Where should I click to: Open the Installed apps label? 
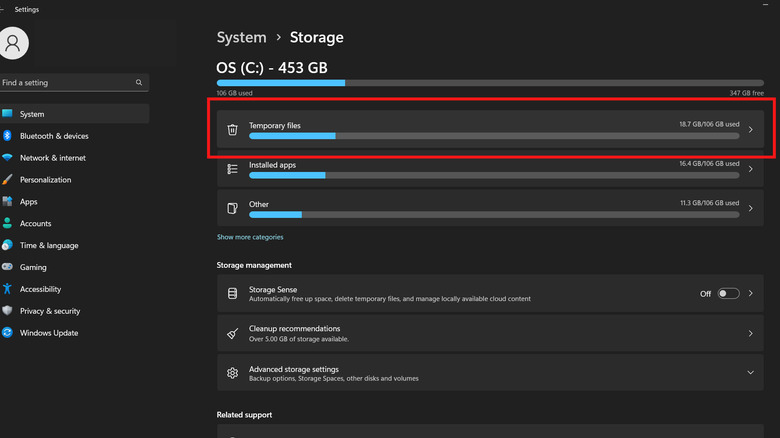point(272,165)
